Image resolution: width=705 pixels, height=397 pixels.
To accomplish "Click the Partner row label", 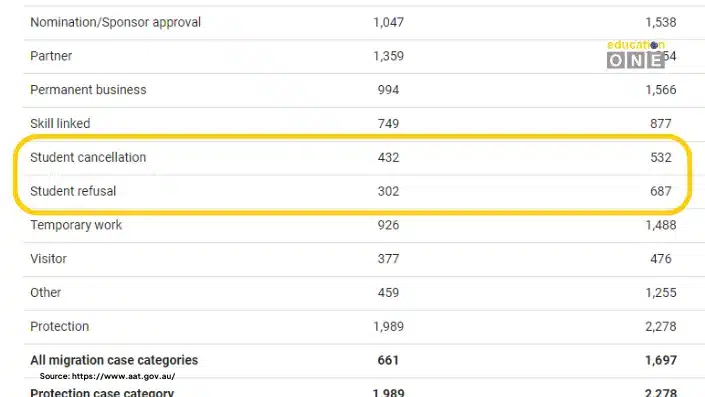I will (x=51, y=56).
